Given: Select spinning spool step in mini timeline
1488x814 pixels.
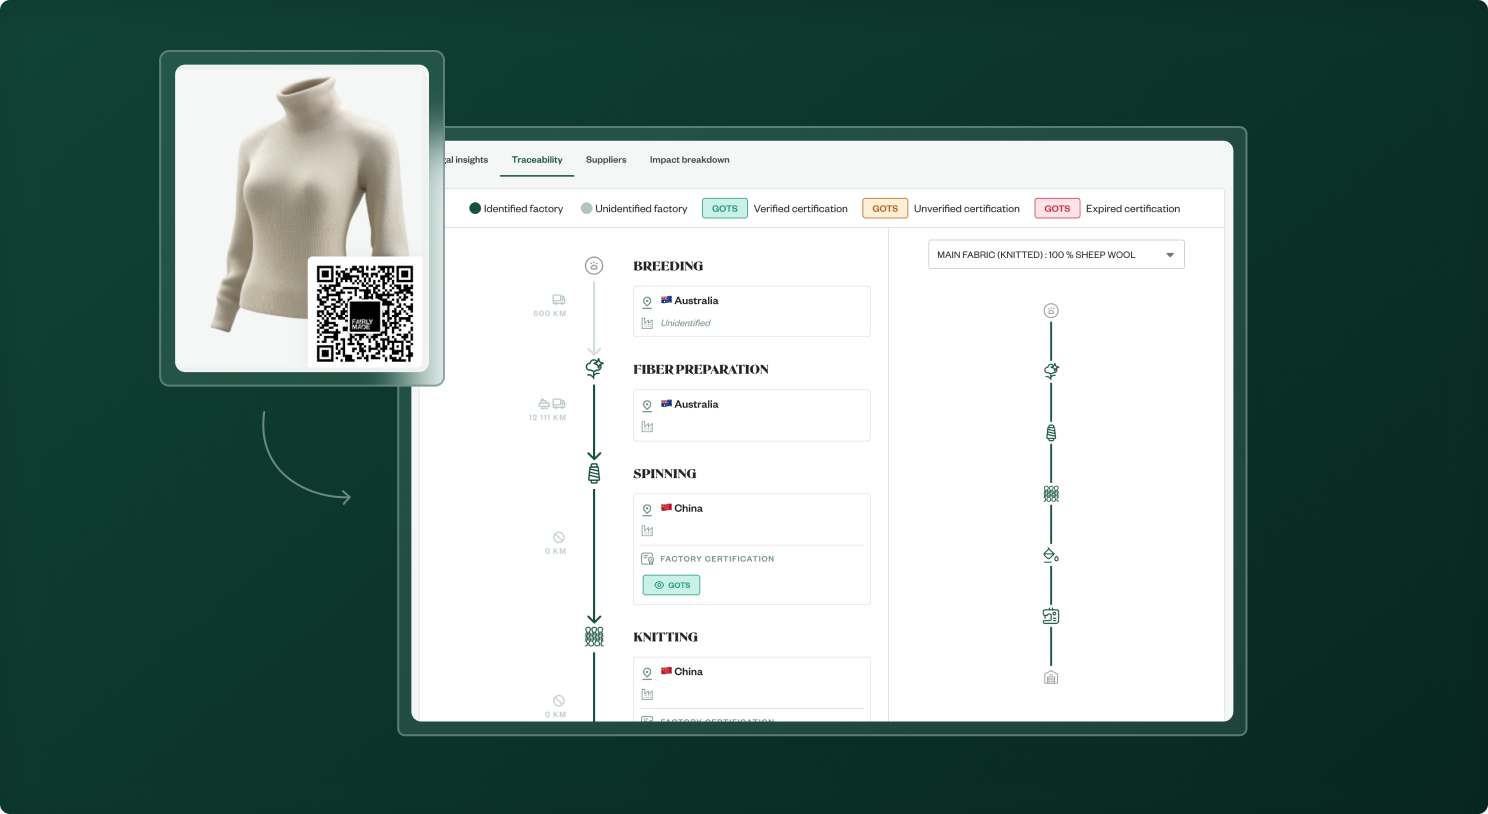Looking at the screenshot, I should (x=1051, y=433).
